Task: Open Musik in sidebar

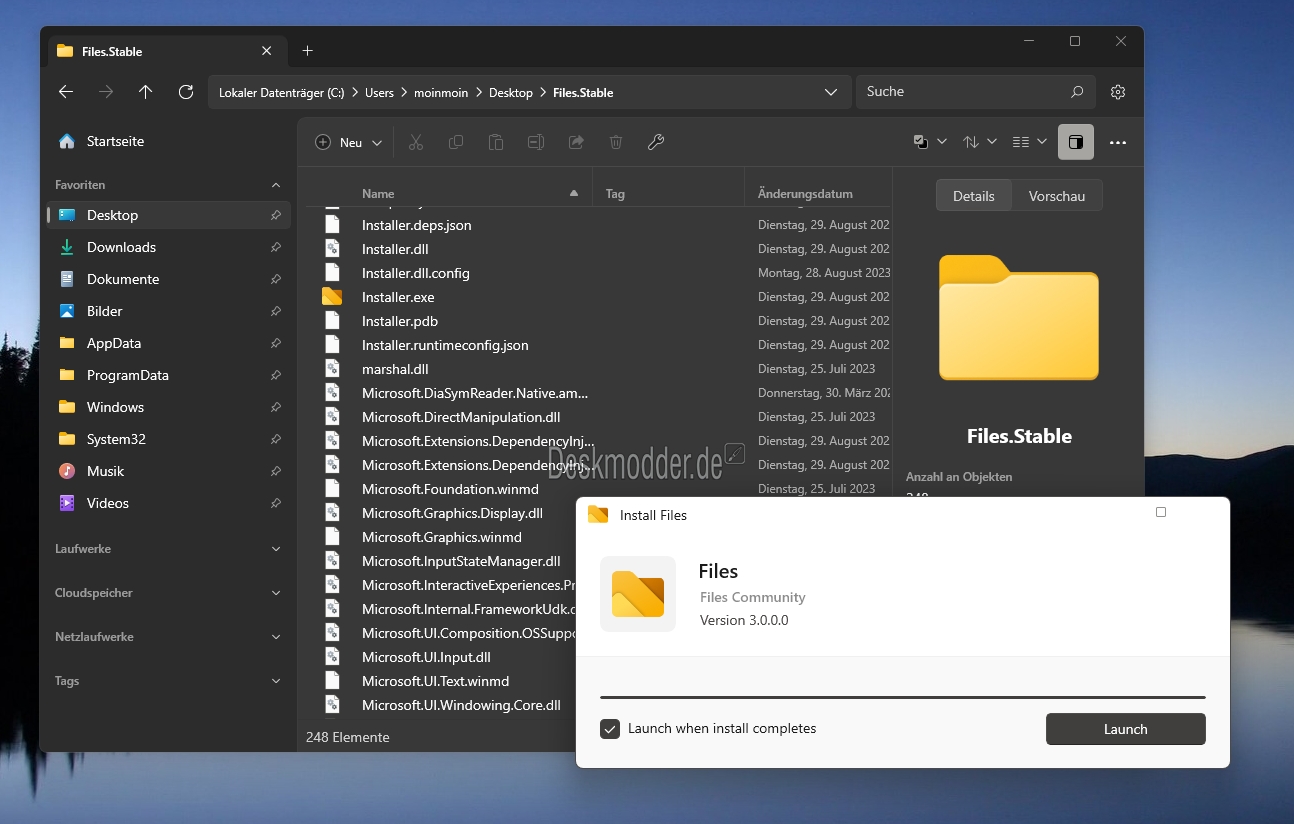Action: [x=168, y=471]
